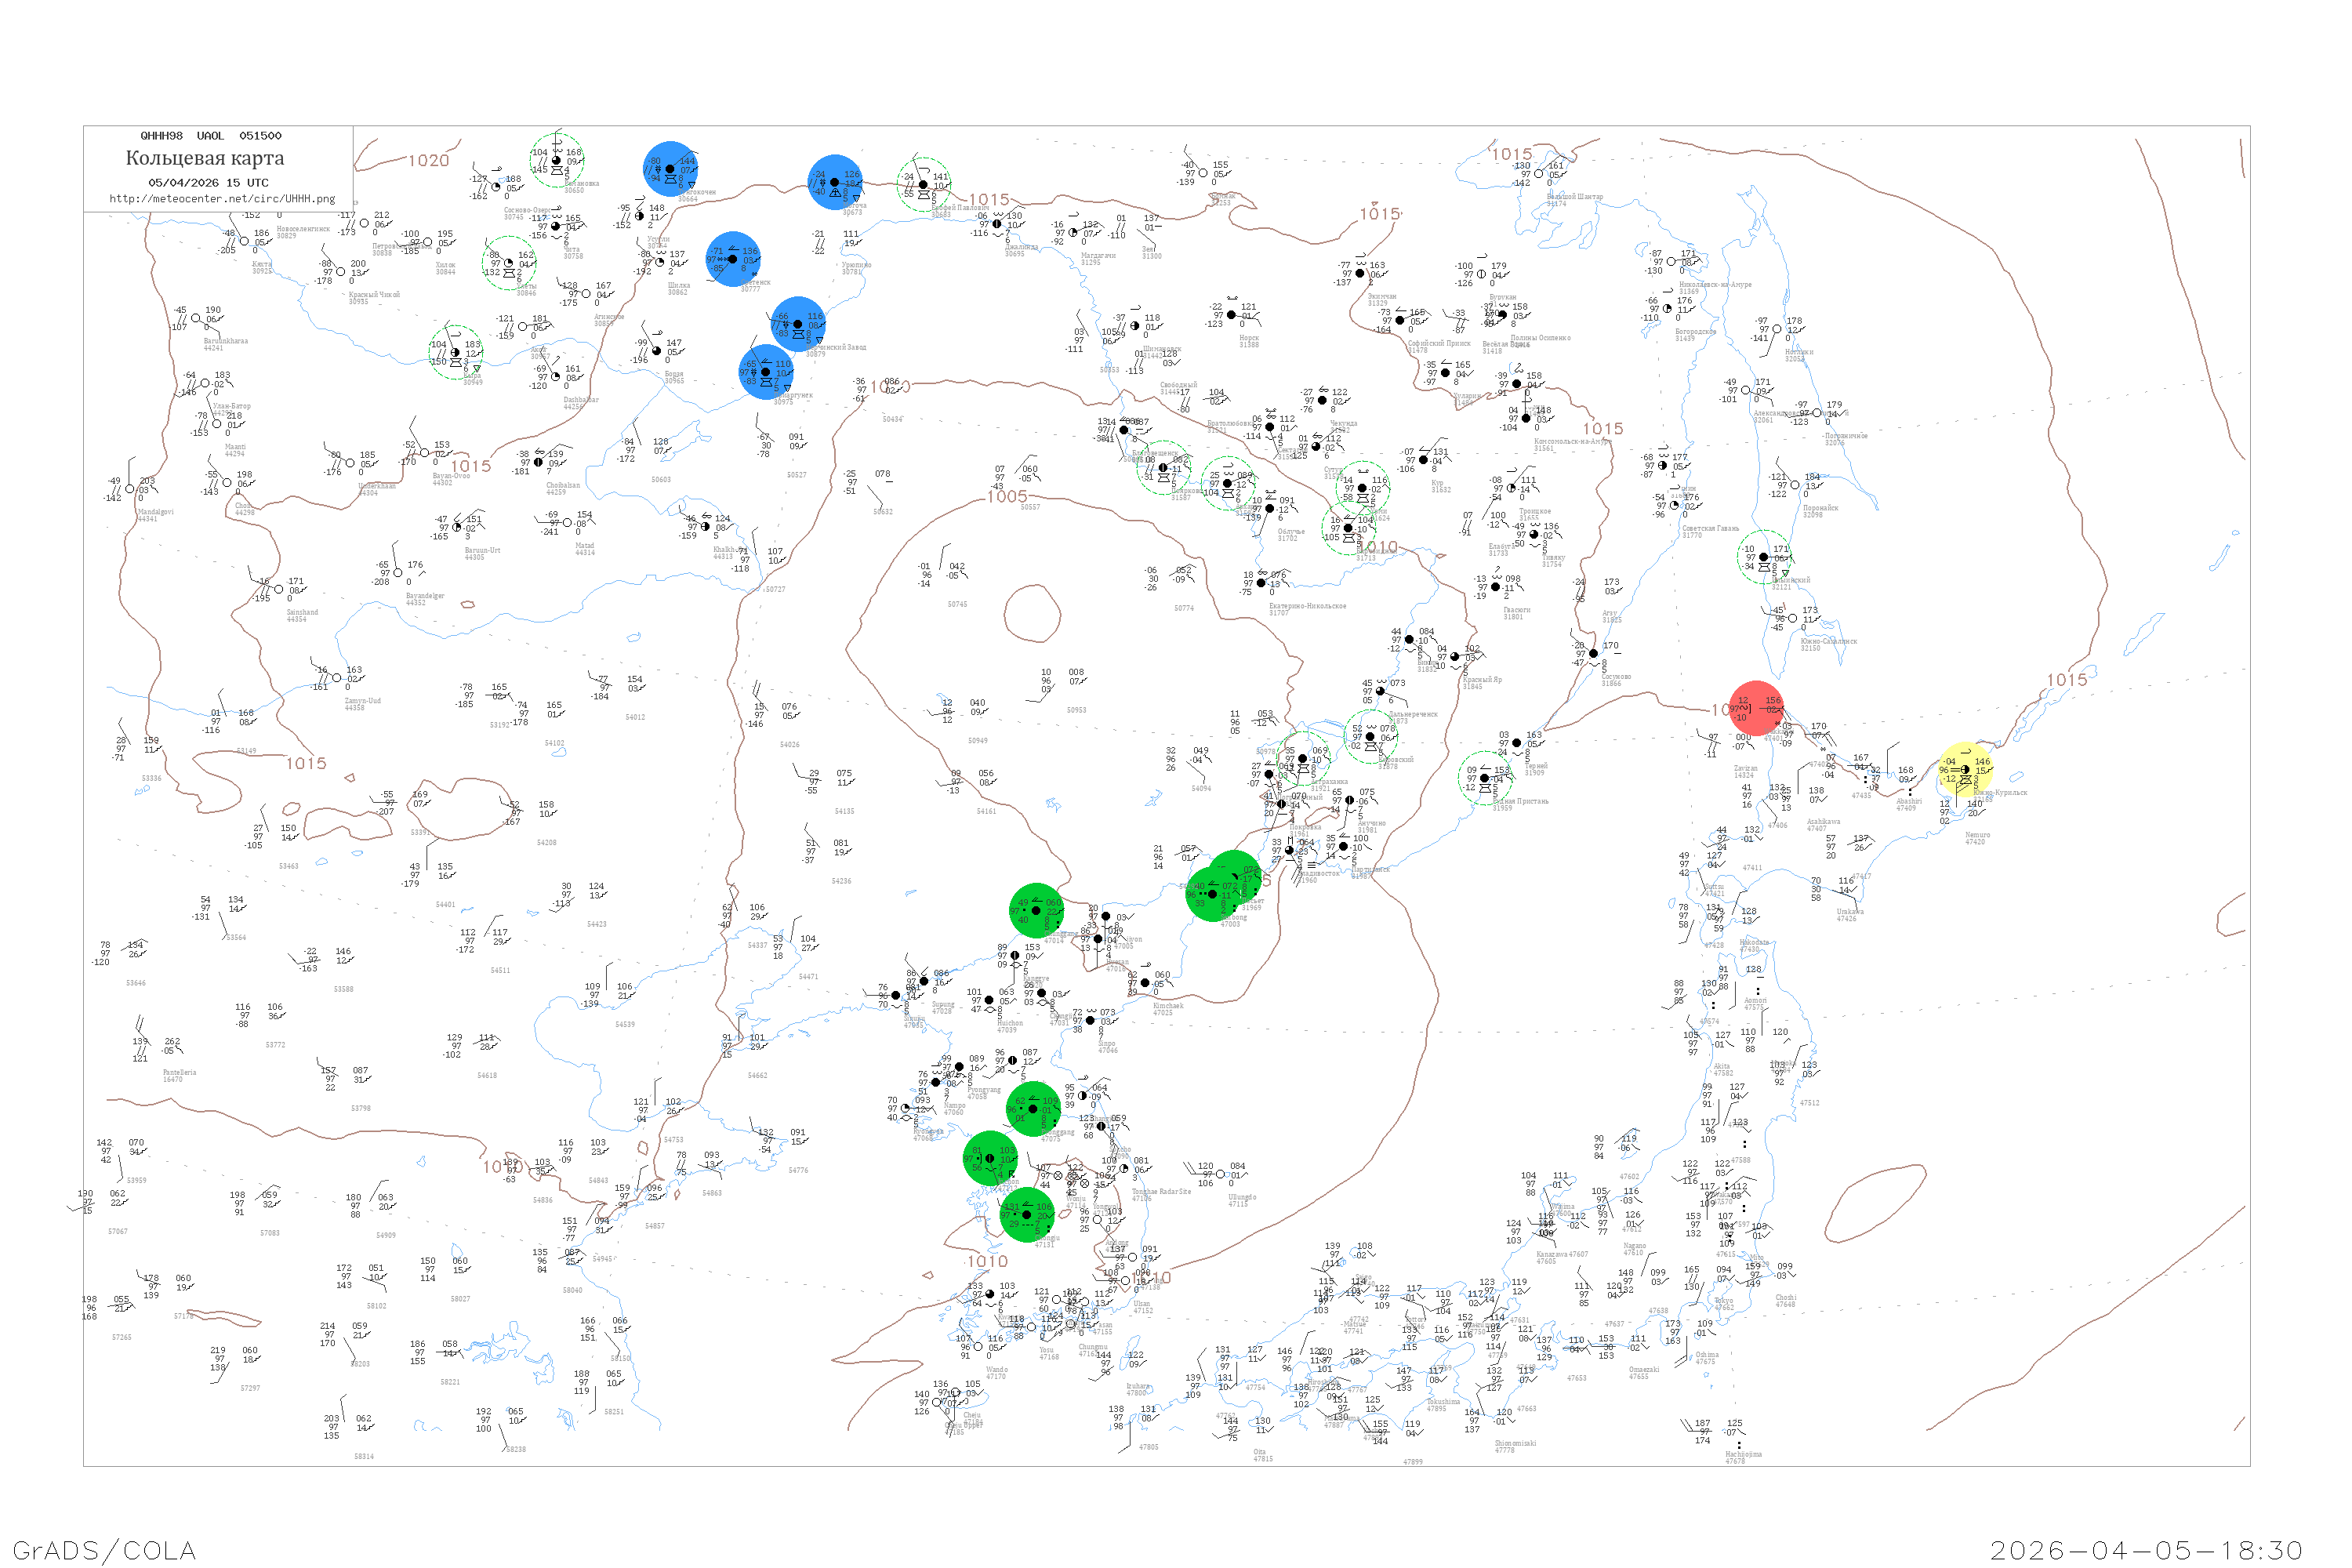Click the Кольцевая карта map title
2352x1568 pixels.
[x=205, y=158]
